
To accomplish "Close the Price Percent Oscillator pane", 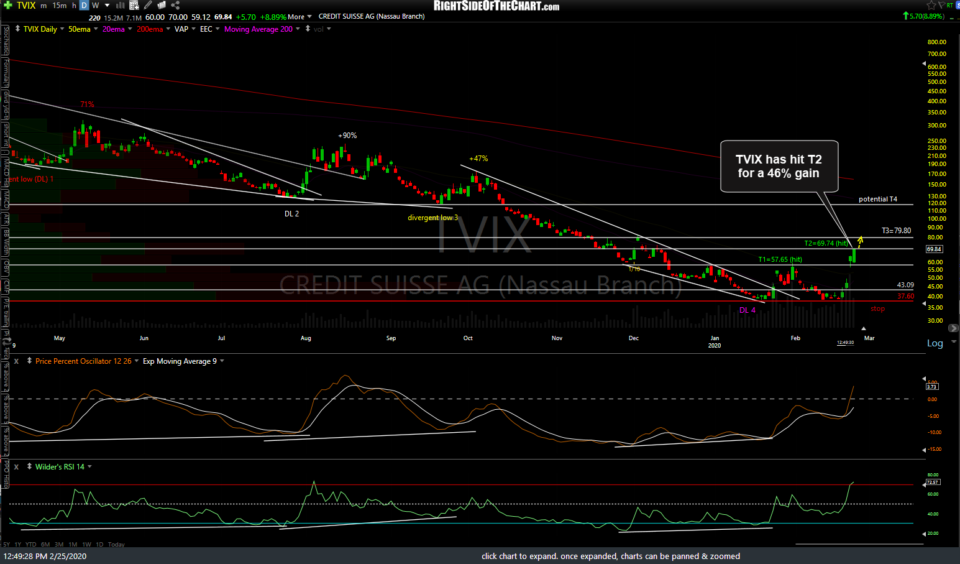I will [x=17, y=361].
